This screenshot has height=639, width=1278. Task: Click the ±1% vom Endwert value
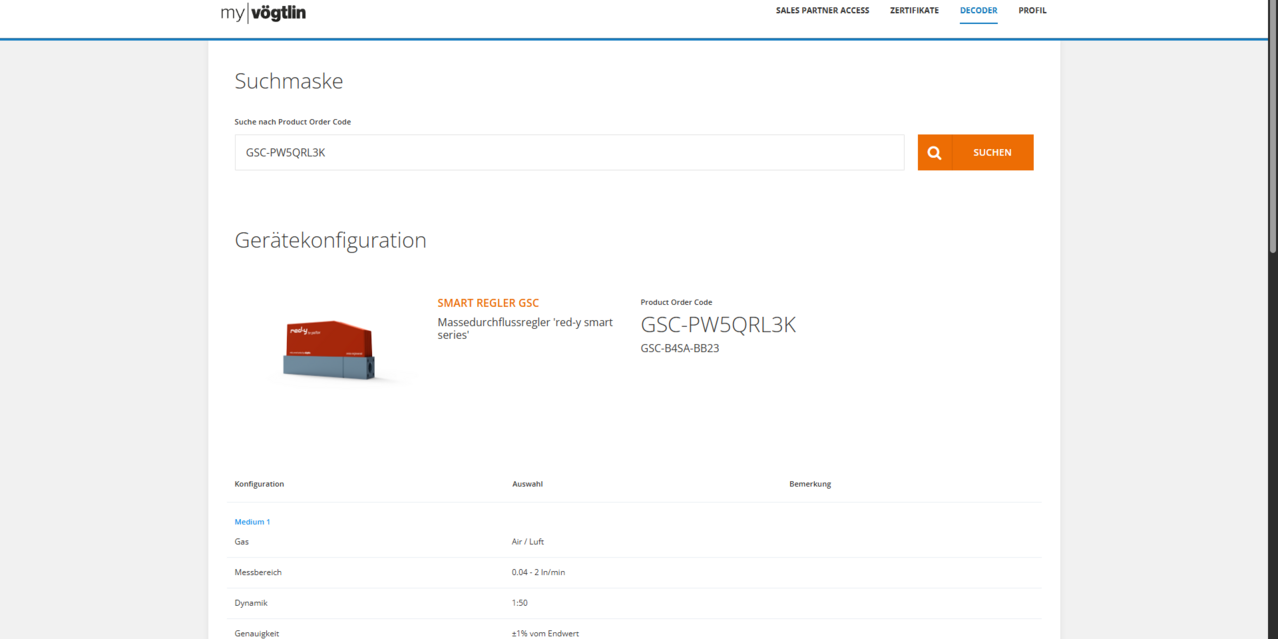(545, 634)
